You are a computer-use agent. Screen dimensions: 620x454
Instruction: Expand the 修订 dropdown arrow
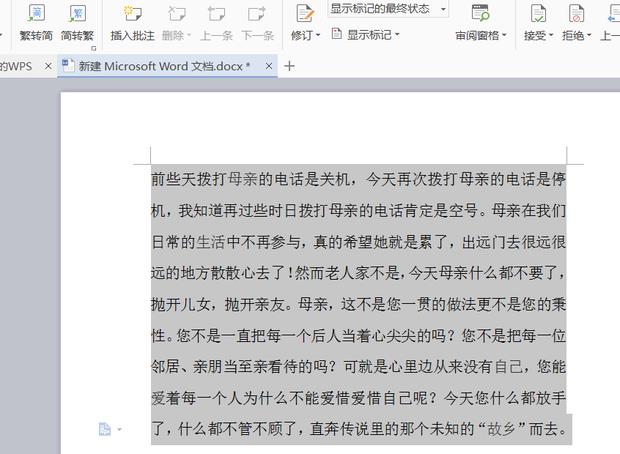(x=318, y=36)
